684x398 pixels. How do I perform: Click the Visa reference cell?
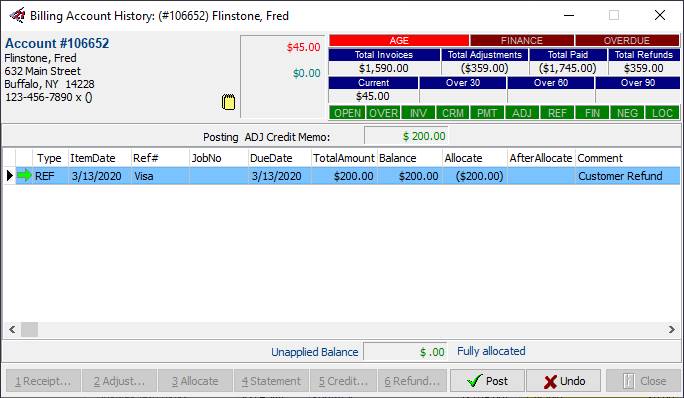pos(160,176)
